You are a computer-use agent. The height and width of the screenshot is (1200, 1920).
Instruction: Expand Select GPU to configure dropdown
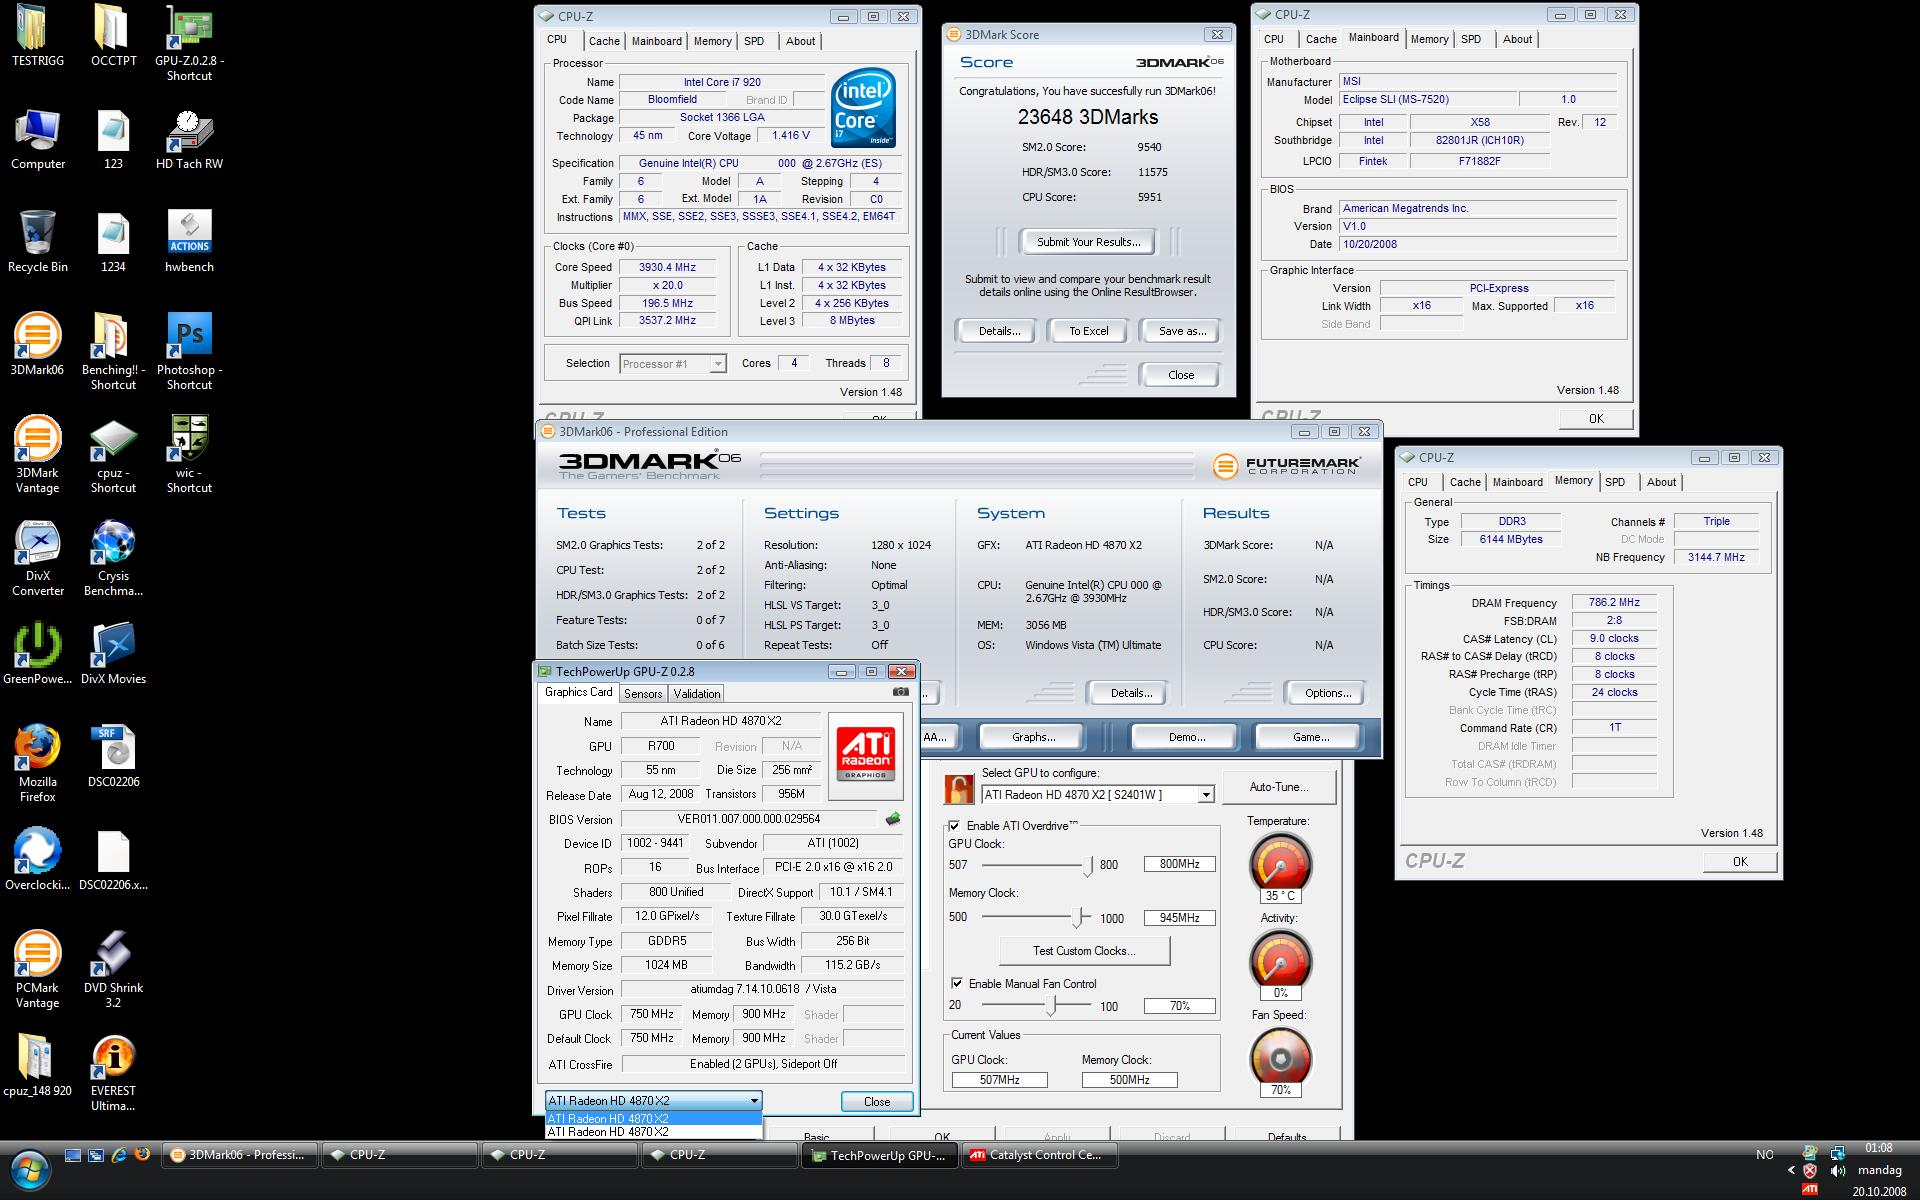coord(1206,795)
